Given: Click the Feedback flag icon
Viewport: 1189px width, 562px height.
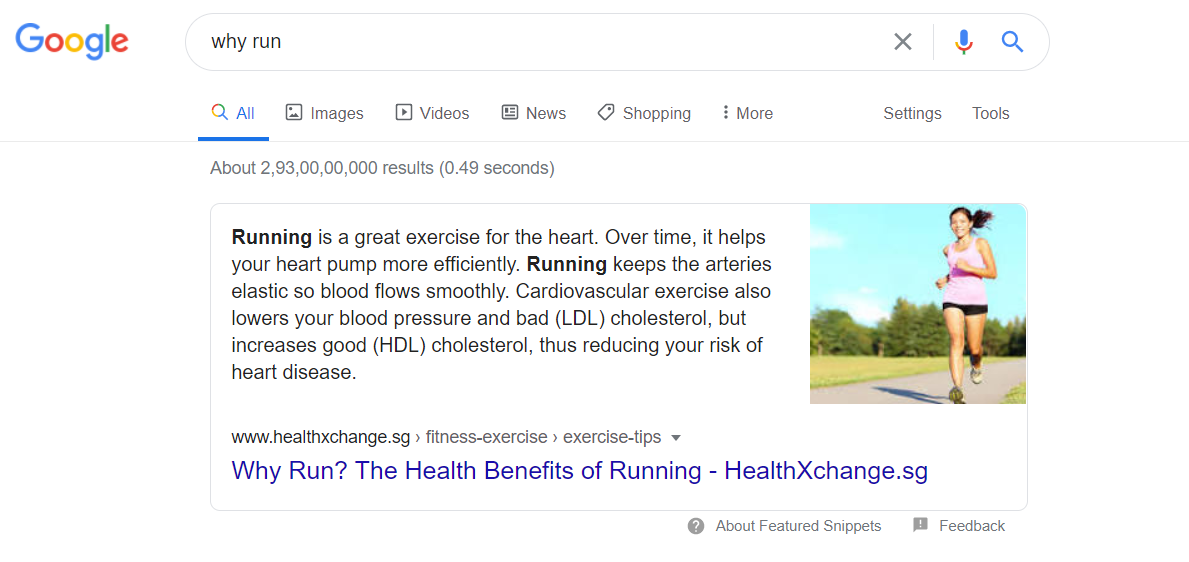Looking at the screenshot, I should pyautogui.click(x=920, y=526).
